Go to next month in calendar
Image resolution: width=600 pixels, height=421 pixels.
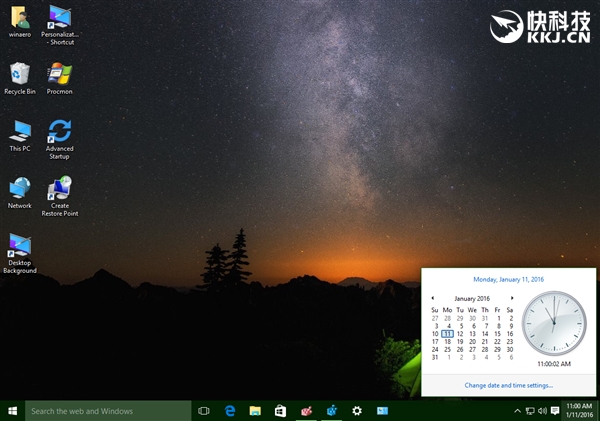512,298
